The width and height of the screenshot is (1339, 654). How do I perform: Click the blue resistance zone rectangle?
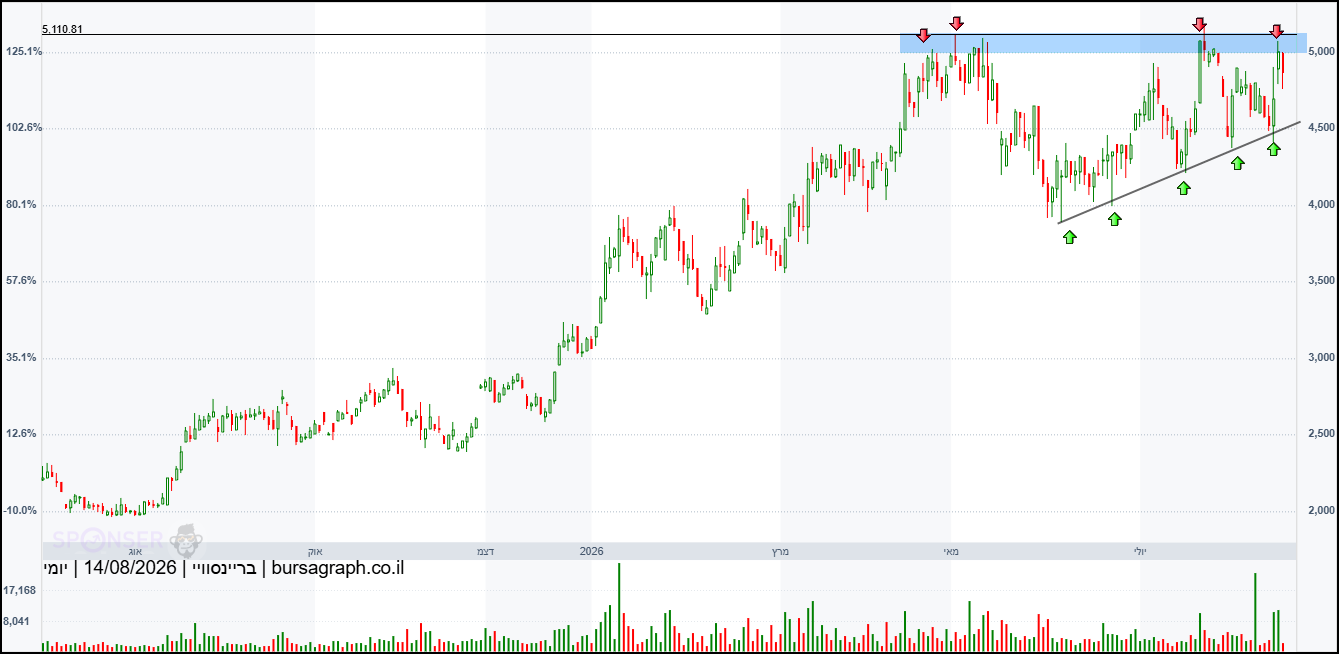point(1103,44)
